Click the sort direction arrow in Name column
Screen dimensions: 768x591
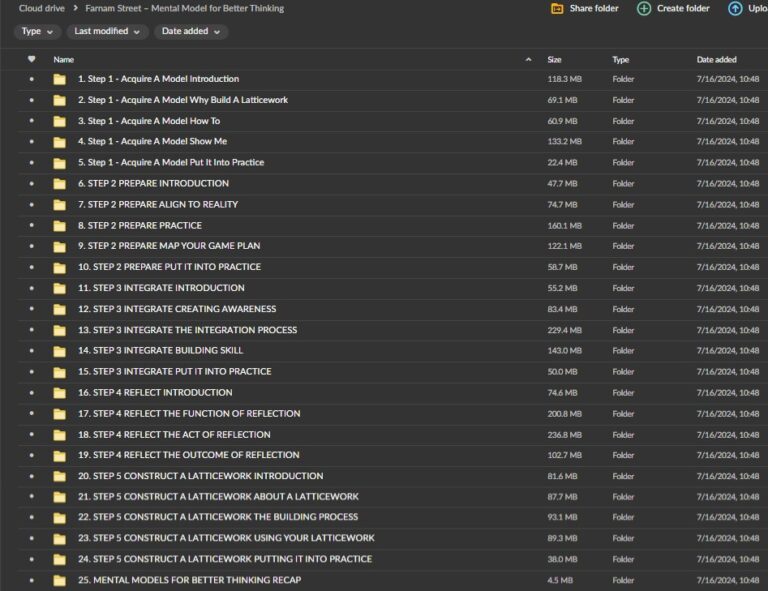528,60
